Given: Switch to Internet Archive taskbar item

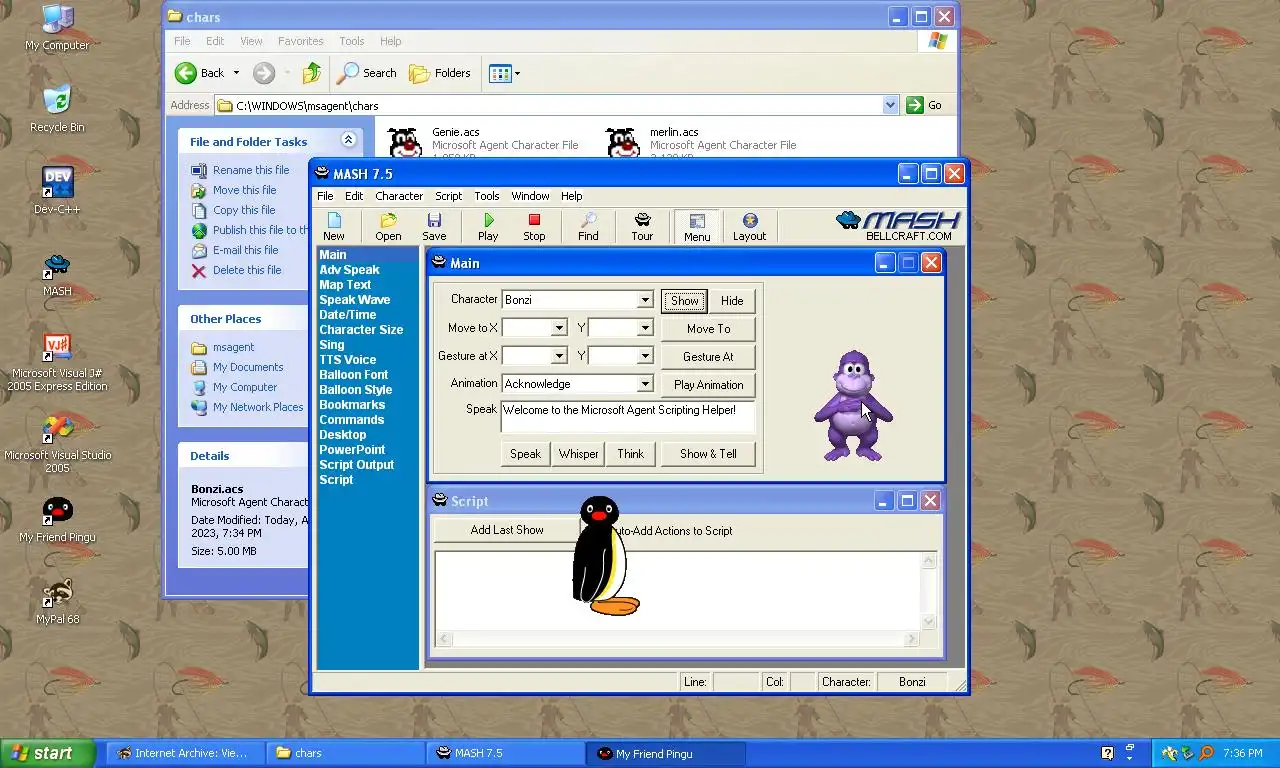Looking at the screenshot, I should [x=186, y=754].
